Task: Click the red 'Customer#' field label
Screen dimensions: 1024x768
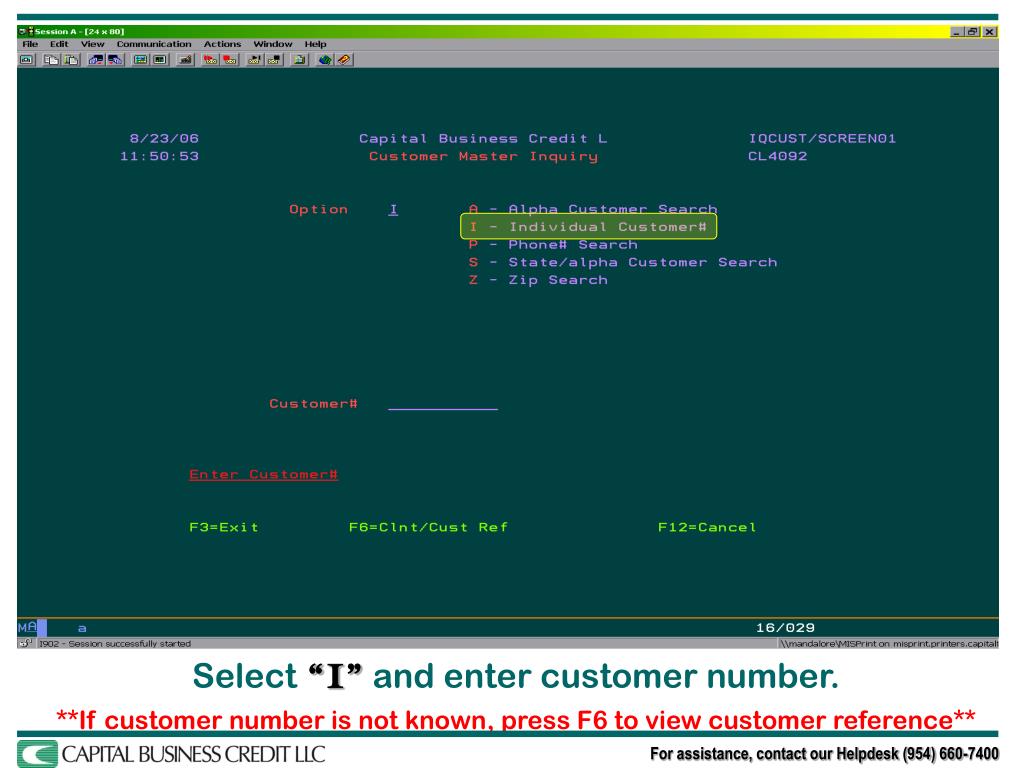Action: tap(313, 404)
